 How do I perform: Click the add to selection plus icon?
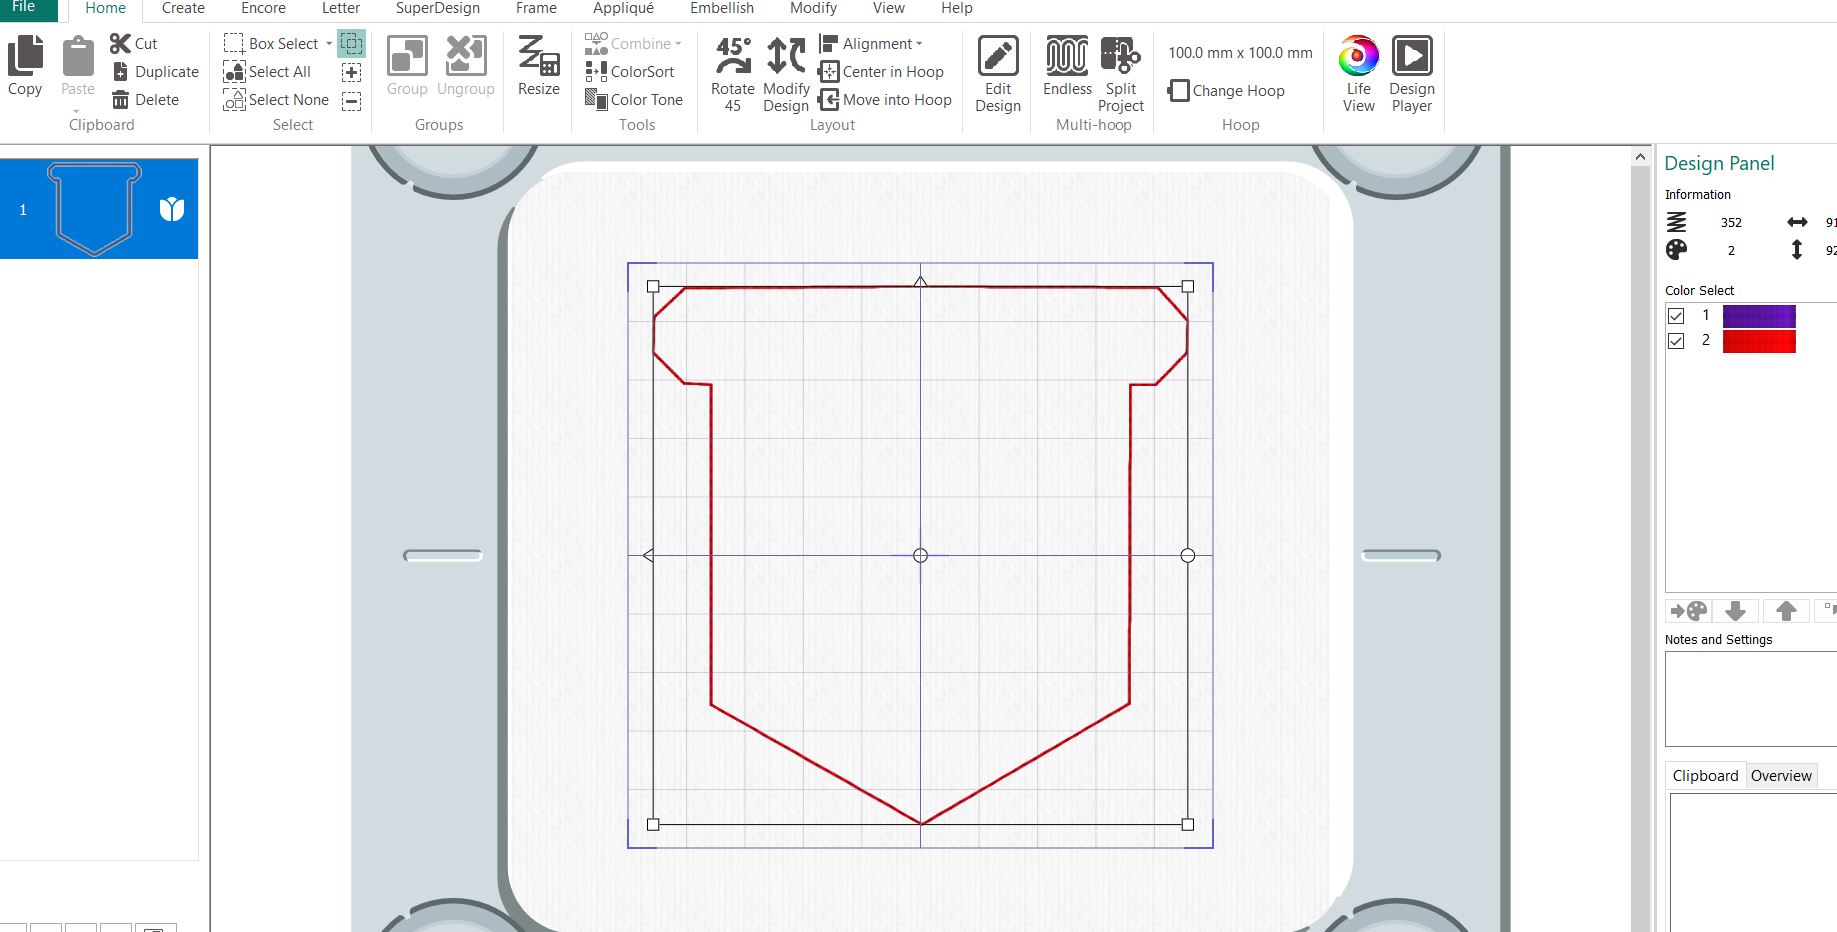[x=351, y=72]
